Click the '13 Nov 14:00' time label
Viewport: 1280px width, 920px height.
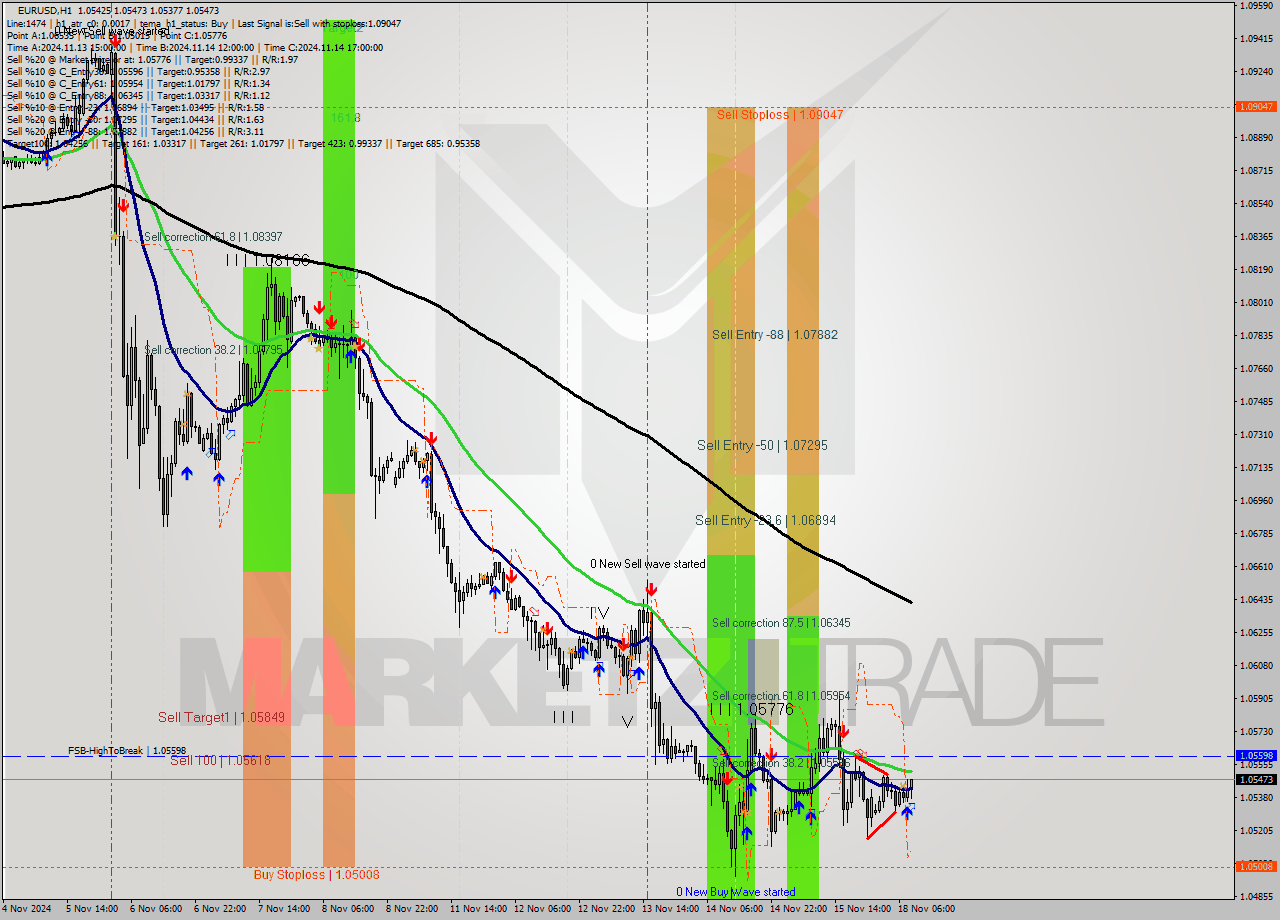[670, 909]
